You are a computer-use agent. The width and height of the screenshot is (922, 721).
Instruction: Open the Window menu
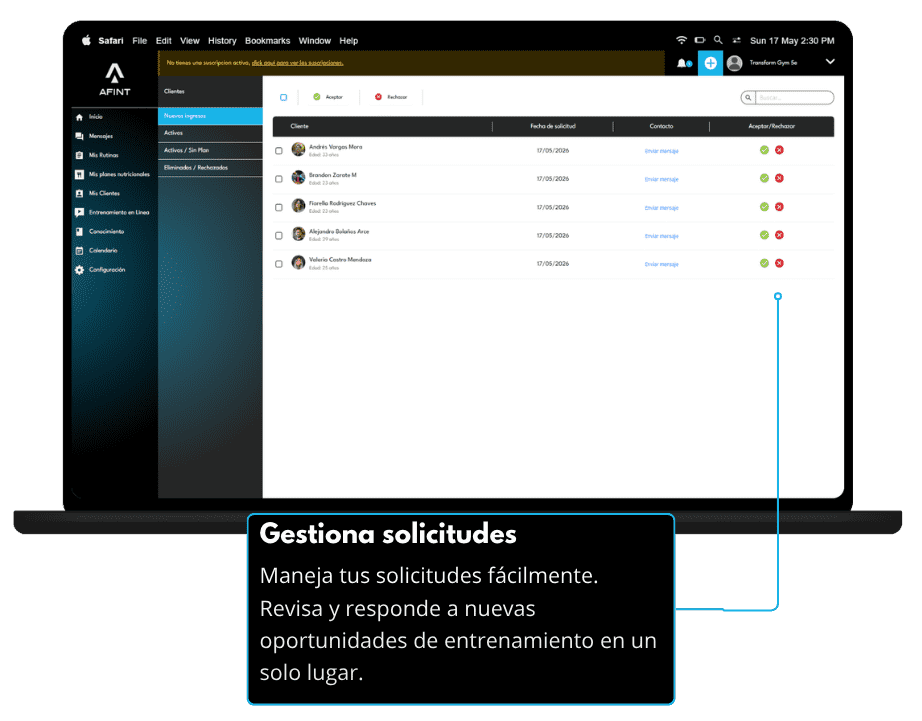click(x=315, y=41)
